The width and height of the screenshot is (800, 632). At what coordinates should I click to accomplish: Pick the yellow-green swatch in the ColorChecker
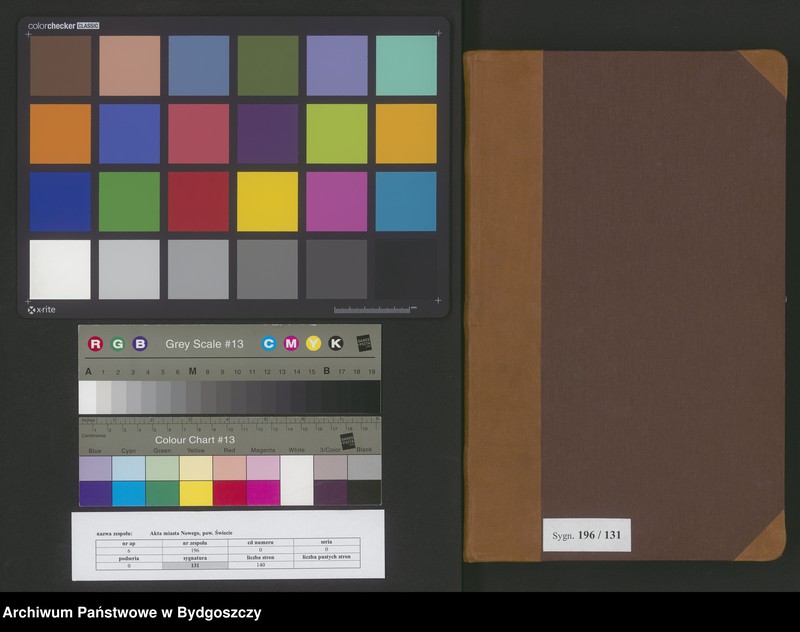pos(337,134)
